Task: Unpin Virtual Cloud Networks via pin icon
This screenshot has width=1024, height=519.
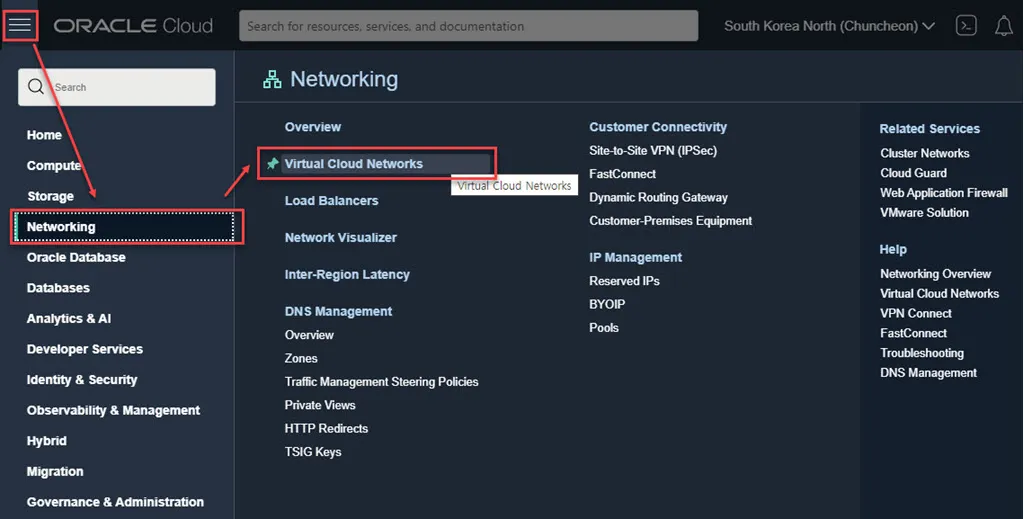Action: tap(272, 164)
